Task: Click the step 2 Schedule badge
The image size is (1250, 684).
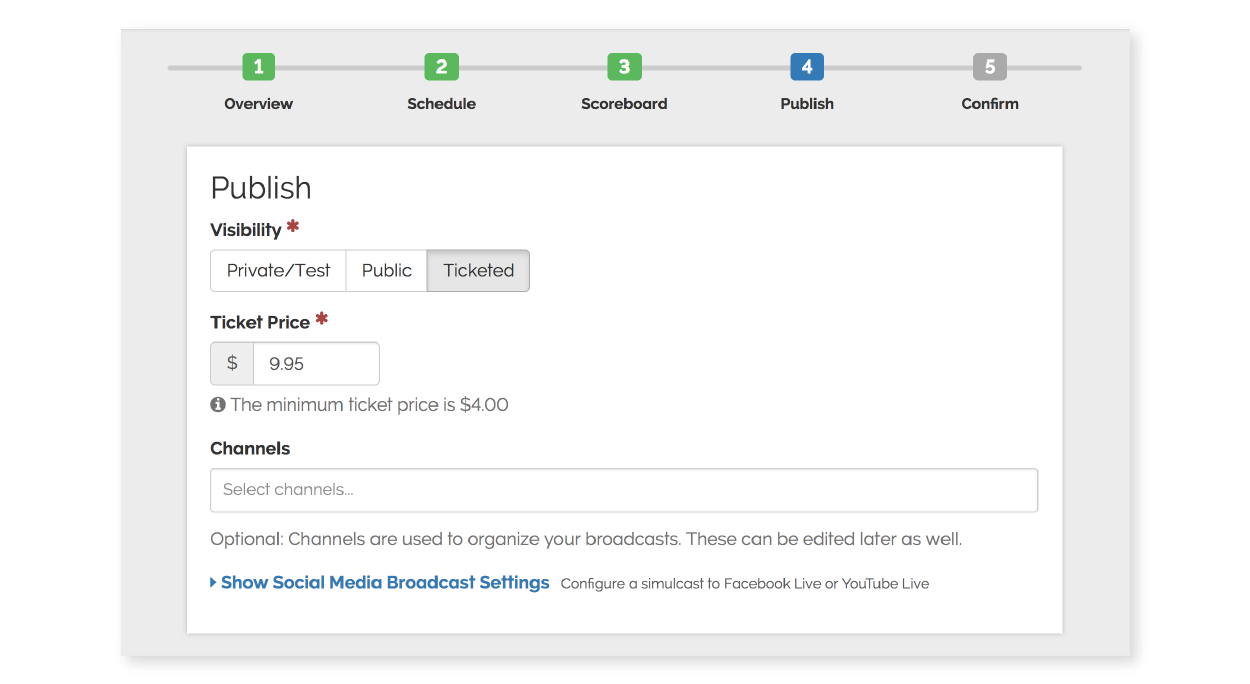Action: point(441,67)
